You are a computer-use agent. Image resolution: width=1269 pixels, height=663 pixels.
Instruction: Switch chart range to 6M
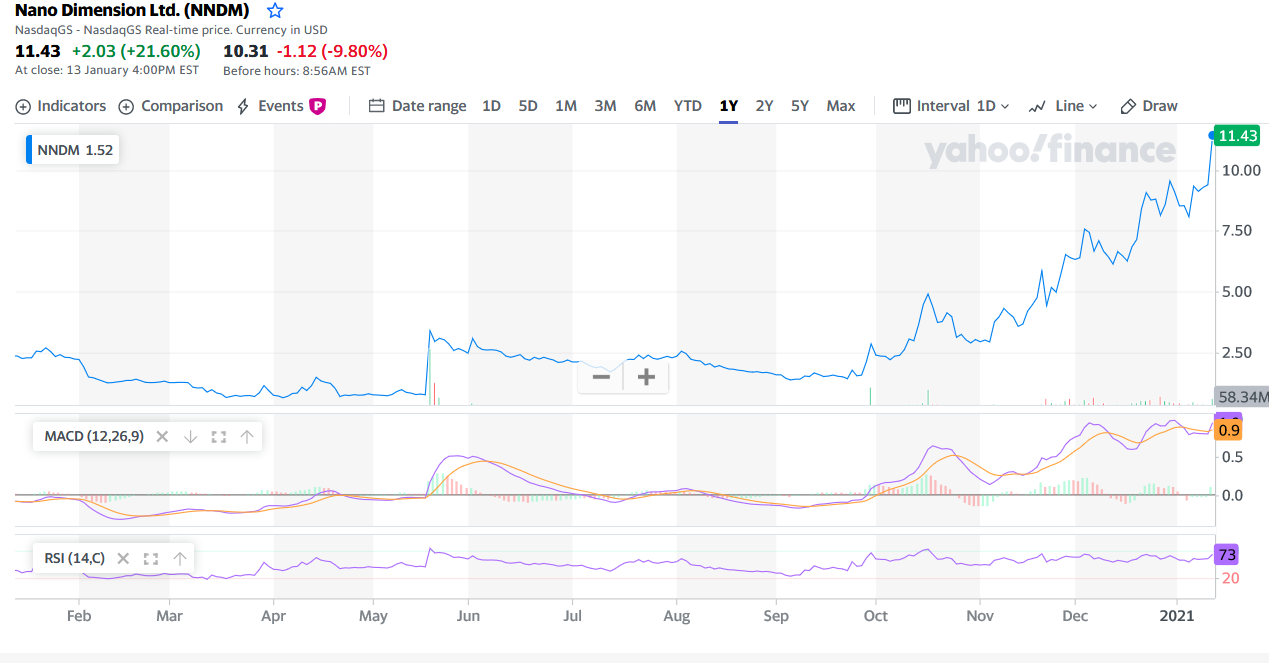pos(645,106)
